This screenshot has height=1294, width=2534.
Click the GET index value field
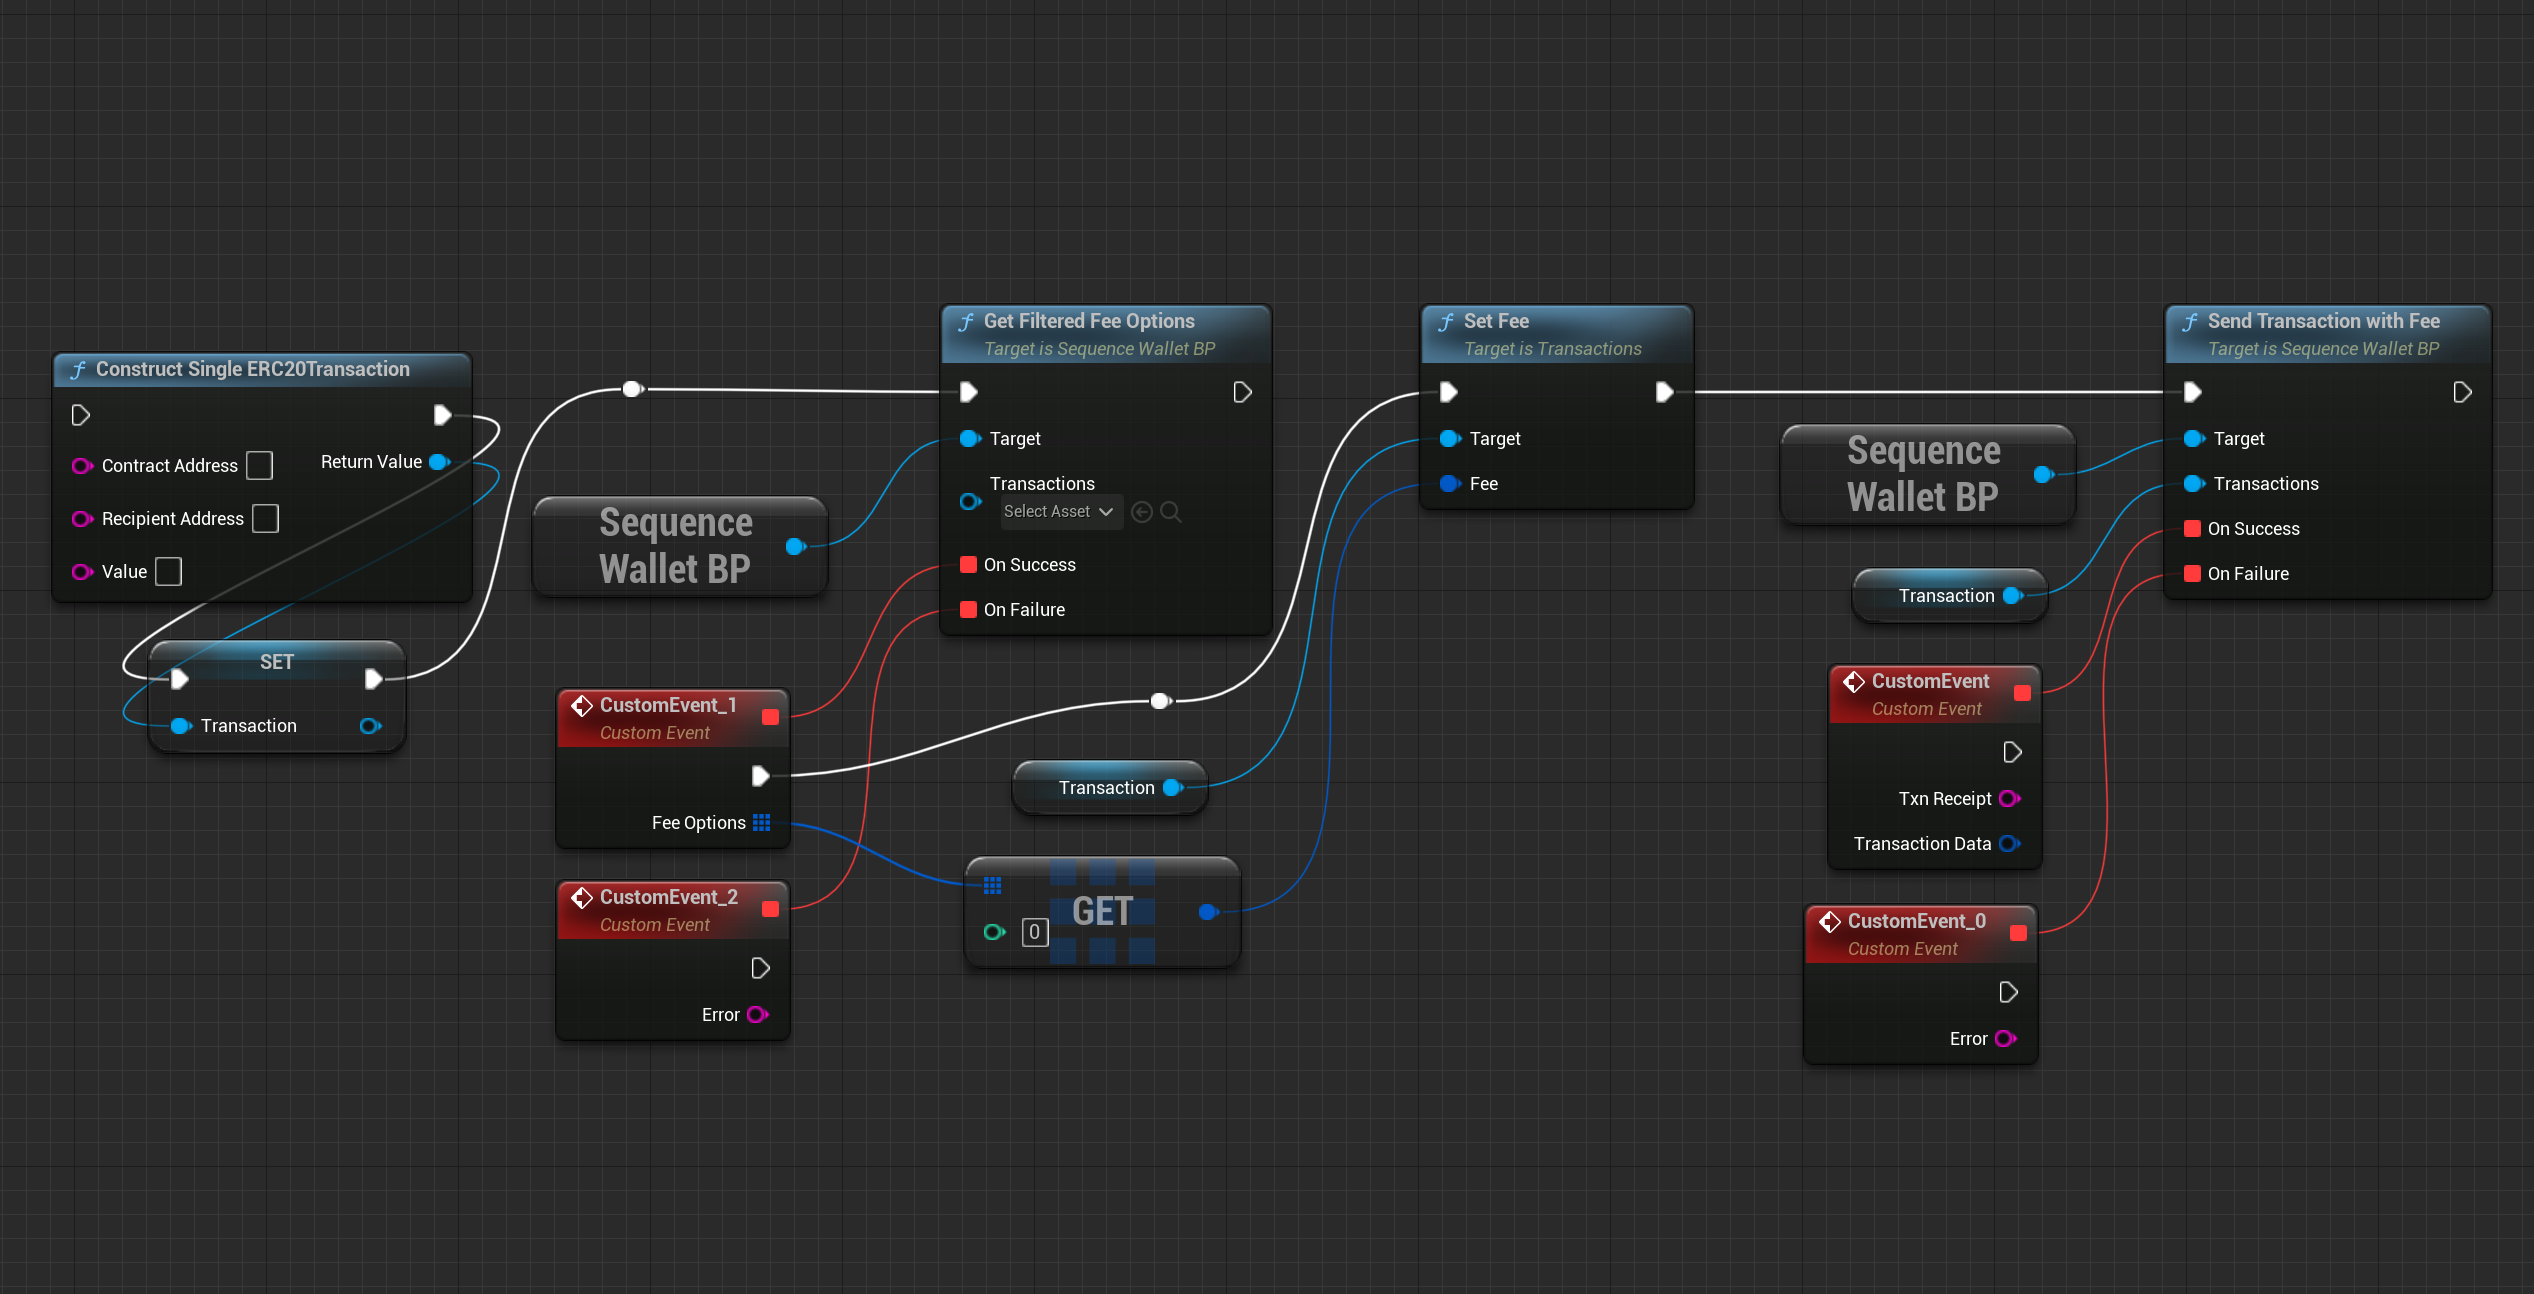(1034, 932)
